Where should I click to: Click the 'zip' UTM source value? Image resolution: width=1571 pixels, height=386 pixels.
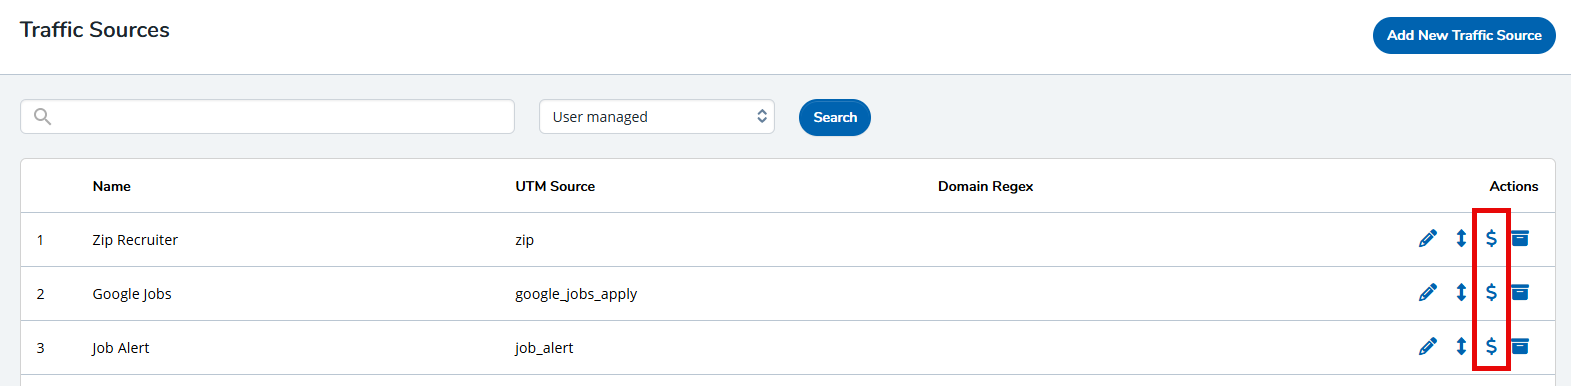(x=525, y=240)
